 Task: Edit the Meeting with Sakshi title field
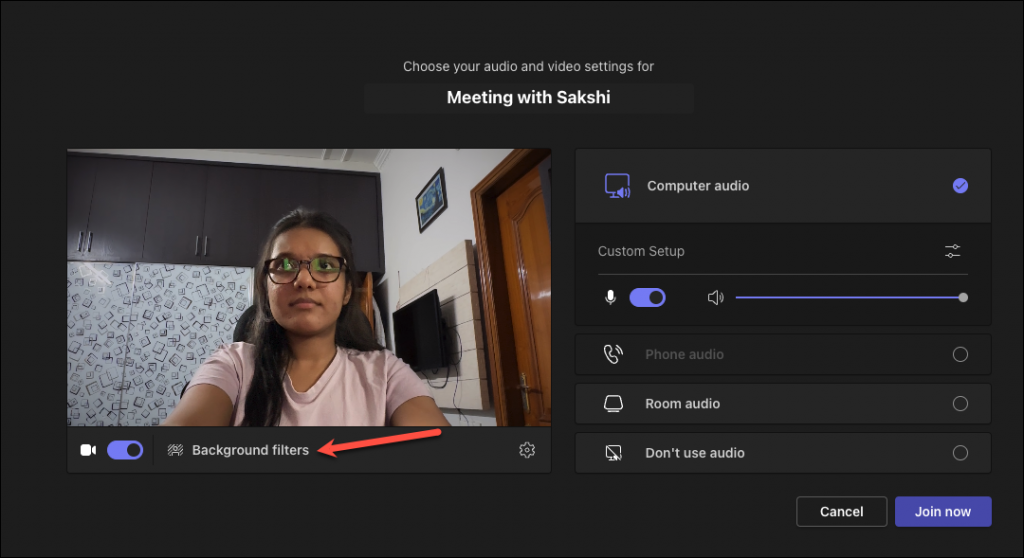528,98
